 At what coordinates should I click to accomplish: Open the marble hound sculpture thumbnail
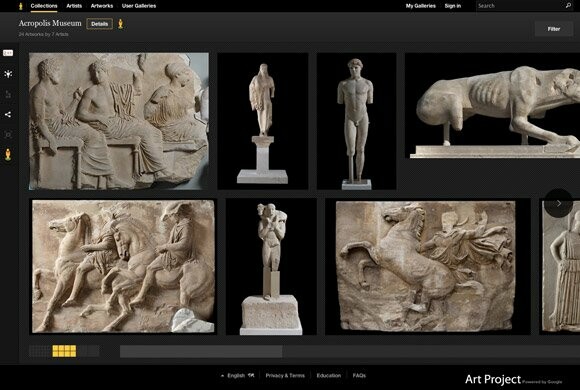point(493,106)
